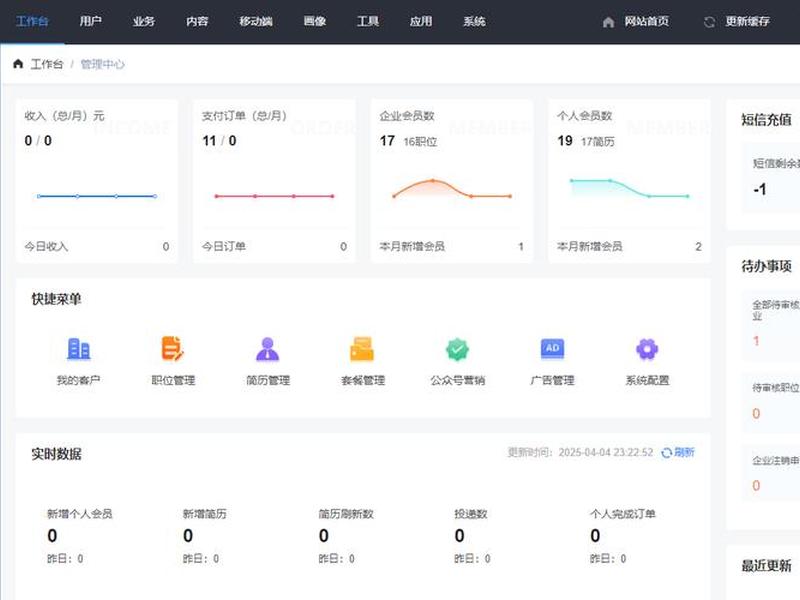Open the 应用 top menu
Image resolution: width=800 pixels, height=600 pixels.
tap(421, 21)
